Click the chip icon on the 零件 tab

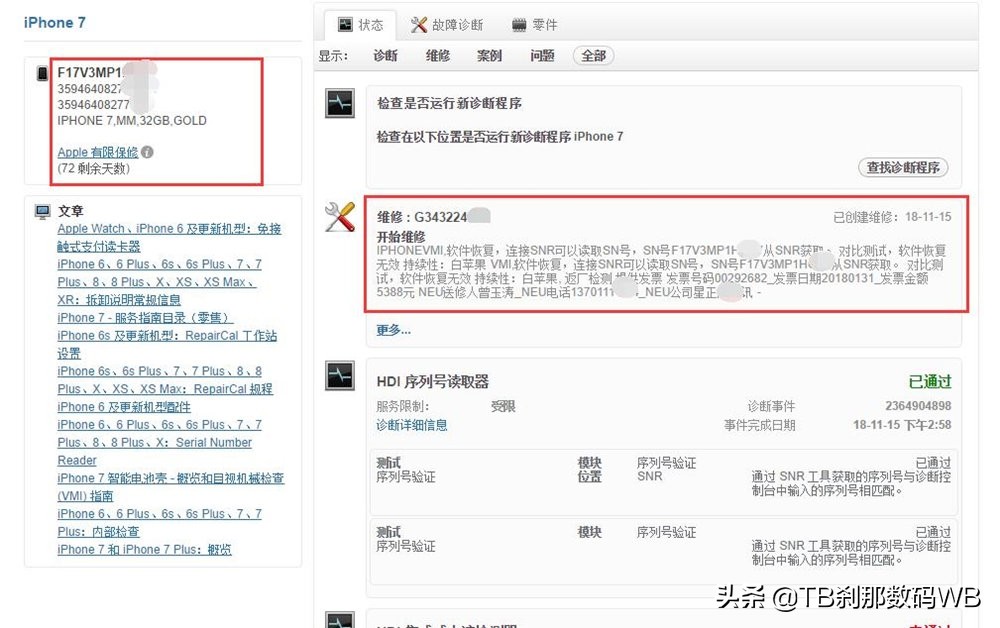click(x=520, y=25)
